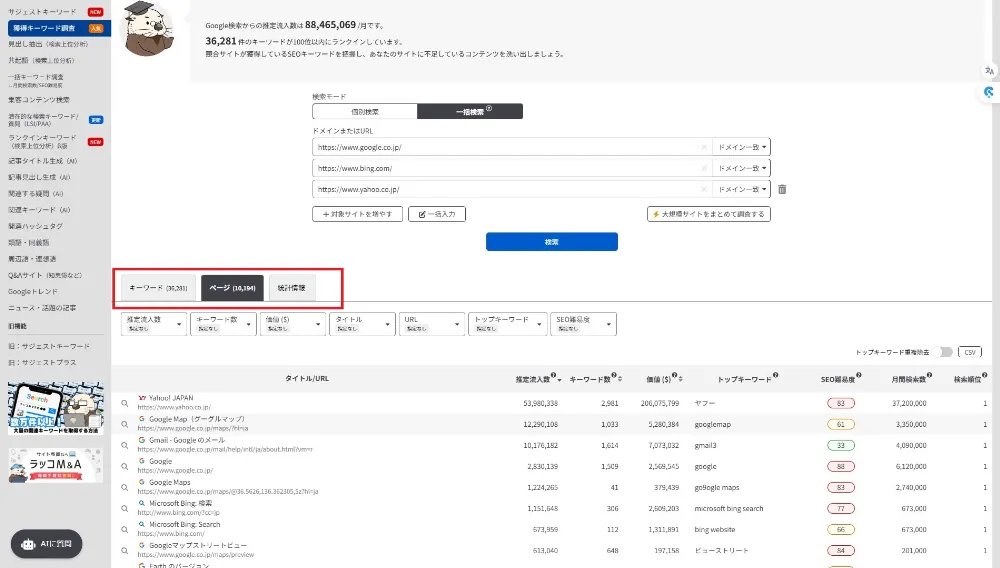Image resolution: width=1000 pixels, height=568 pixels.
Task: Open the ラッコM&A banner
Action: (55, 465)
